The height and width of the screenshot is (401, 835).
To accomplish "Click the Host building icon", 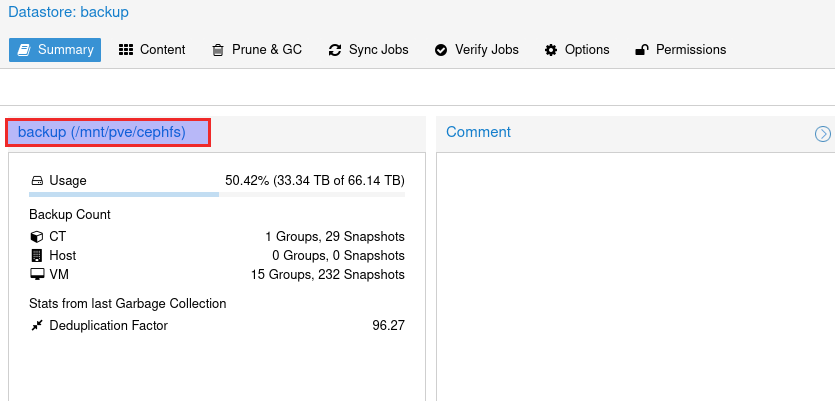I will pyautogui.click(x=37, y=256).
